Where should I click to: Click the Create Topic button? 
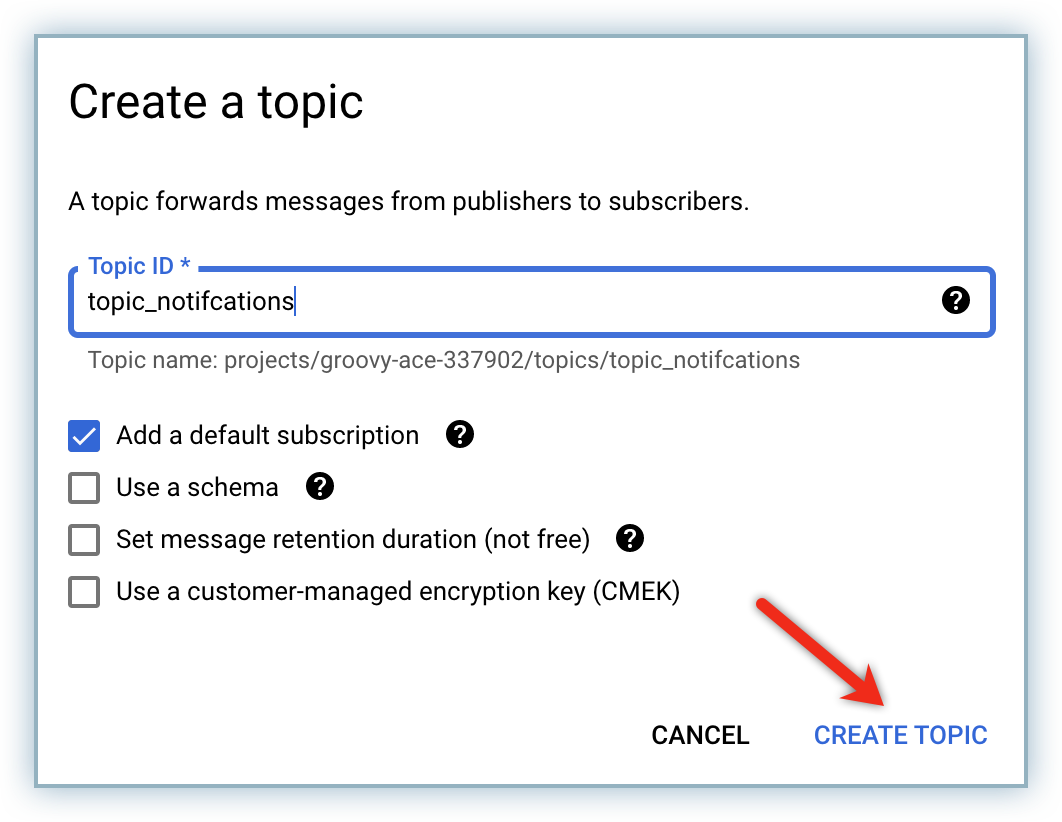point(900,735)
